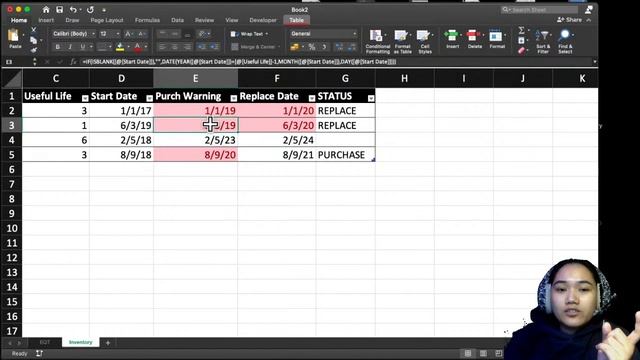Viewport: 640px width, 360px height.
Task: Click the Fill down icon below AutoSum
Action: pos(521,40)
